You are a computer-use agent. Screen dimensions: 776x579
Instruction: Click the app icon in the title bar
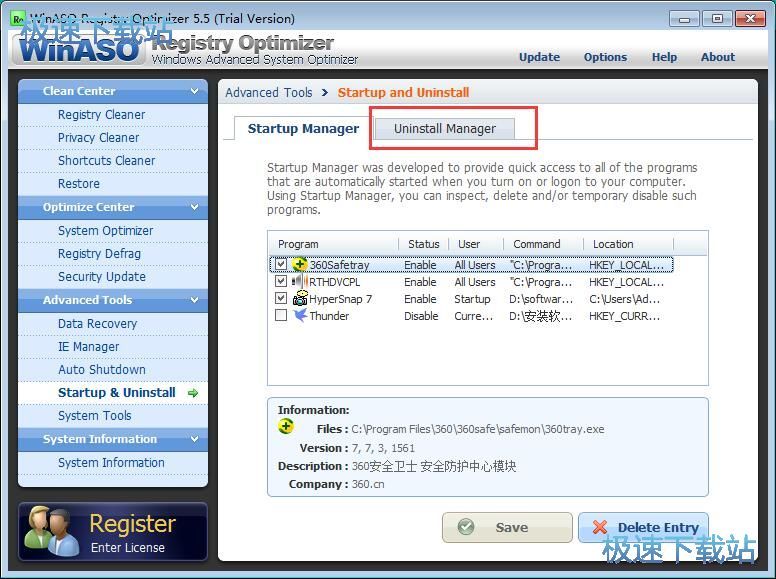click(x=18, y=19)
